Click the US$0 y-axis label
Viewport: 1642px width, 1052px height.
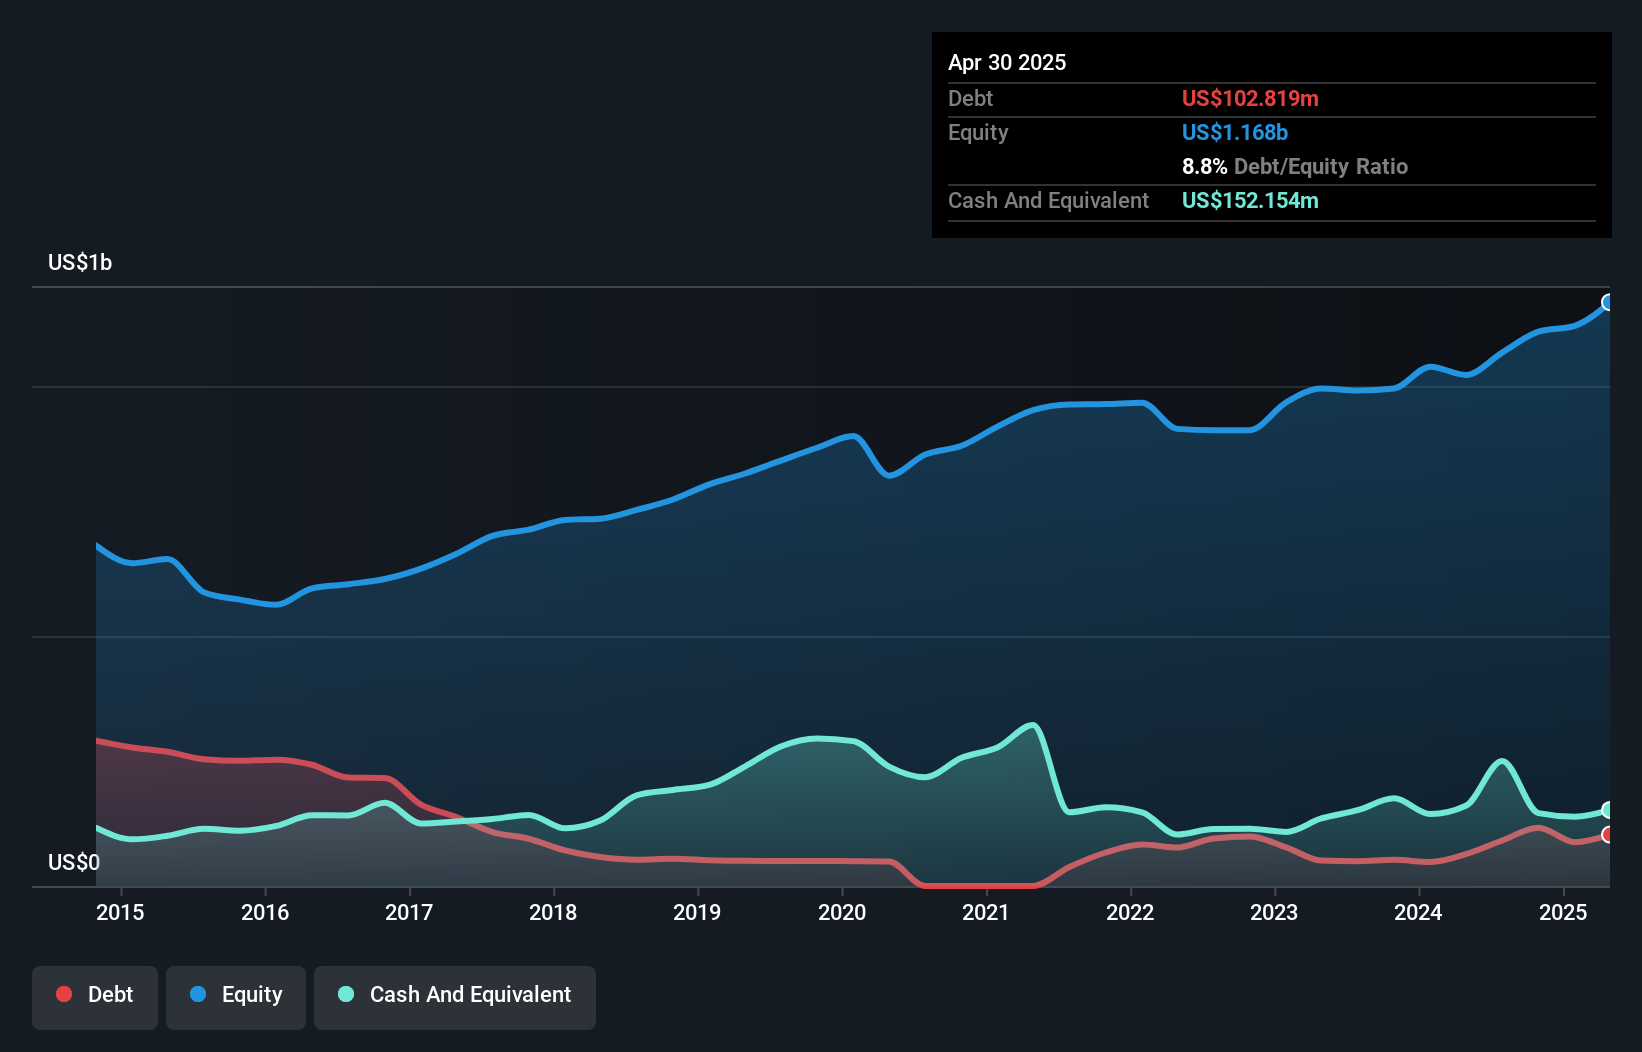tap(74, 862)
